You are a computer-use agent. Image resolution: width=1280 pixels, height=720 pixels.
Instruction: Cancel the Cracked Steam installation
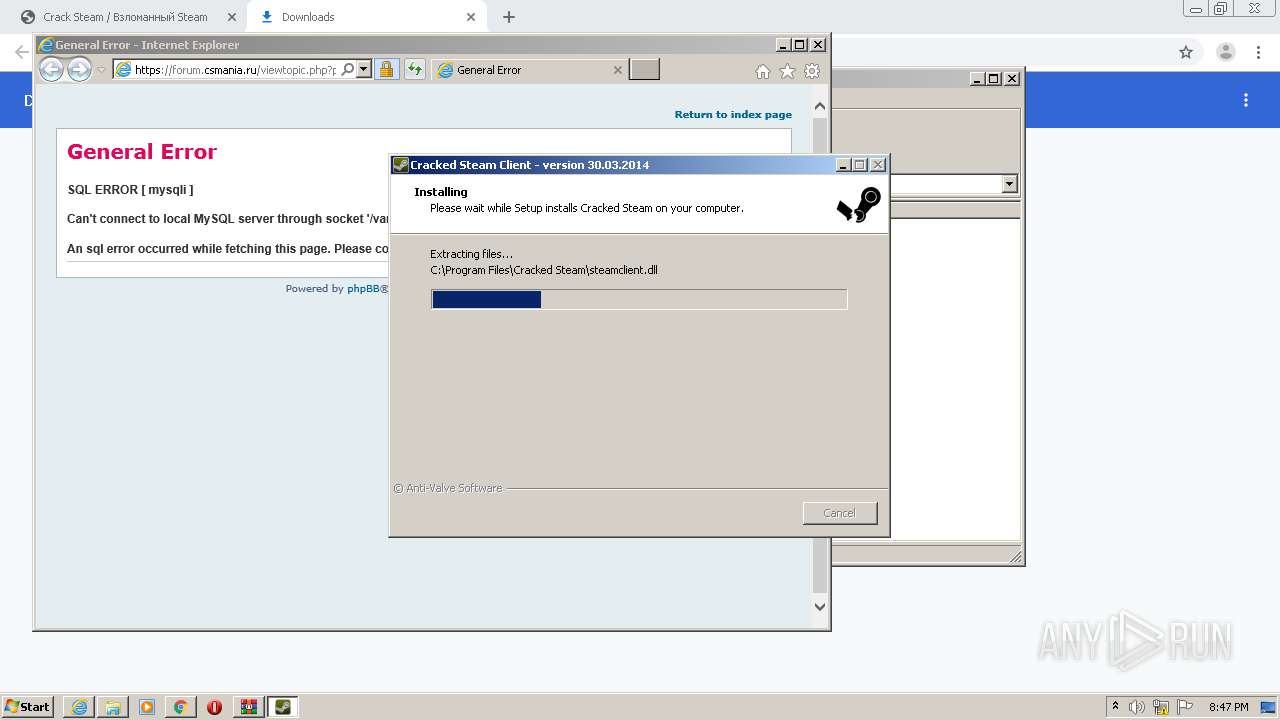(x=840, y=513)
